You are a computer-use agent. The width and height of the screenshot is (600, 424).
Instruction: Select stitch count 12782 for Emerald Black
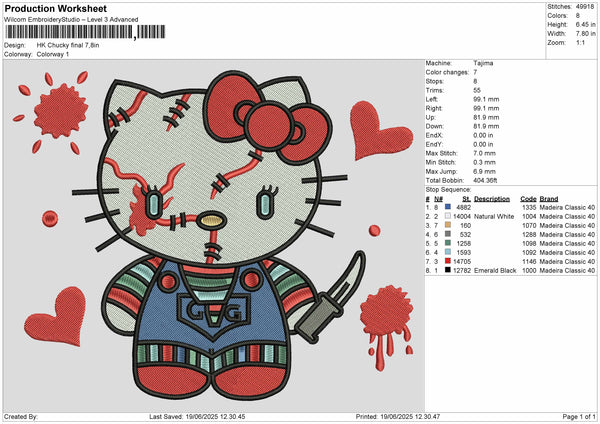[x=462, y=270]
